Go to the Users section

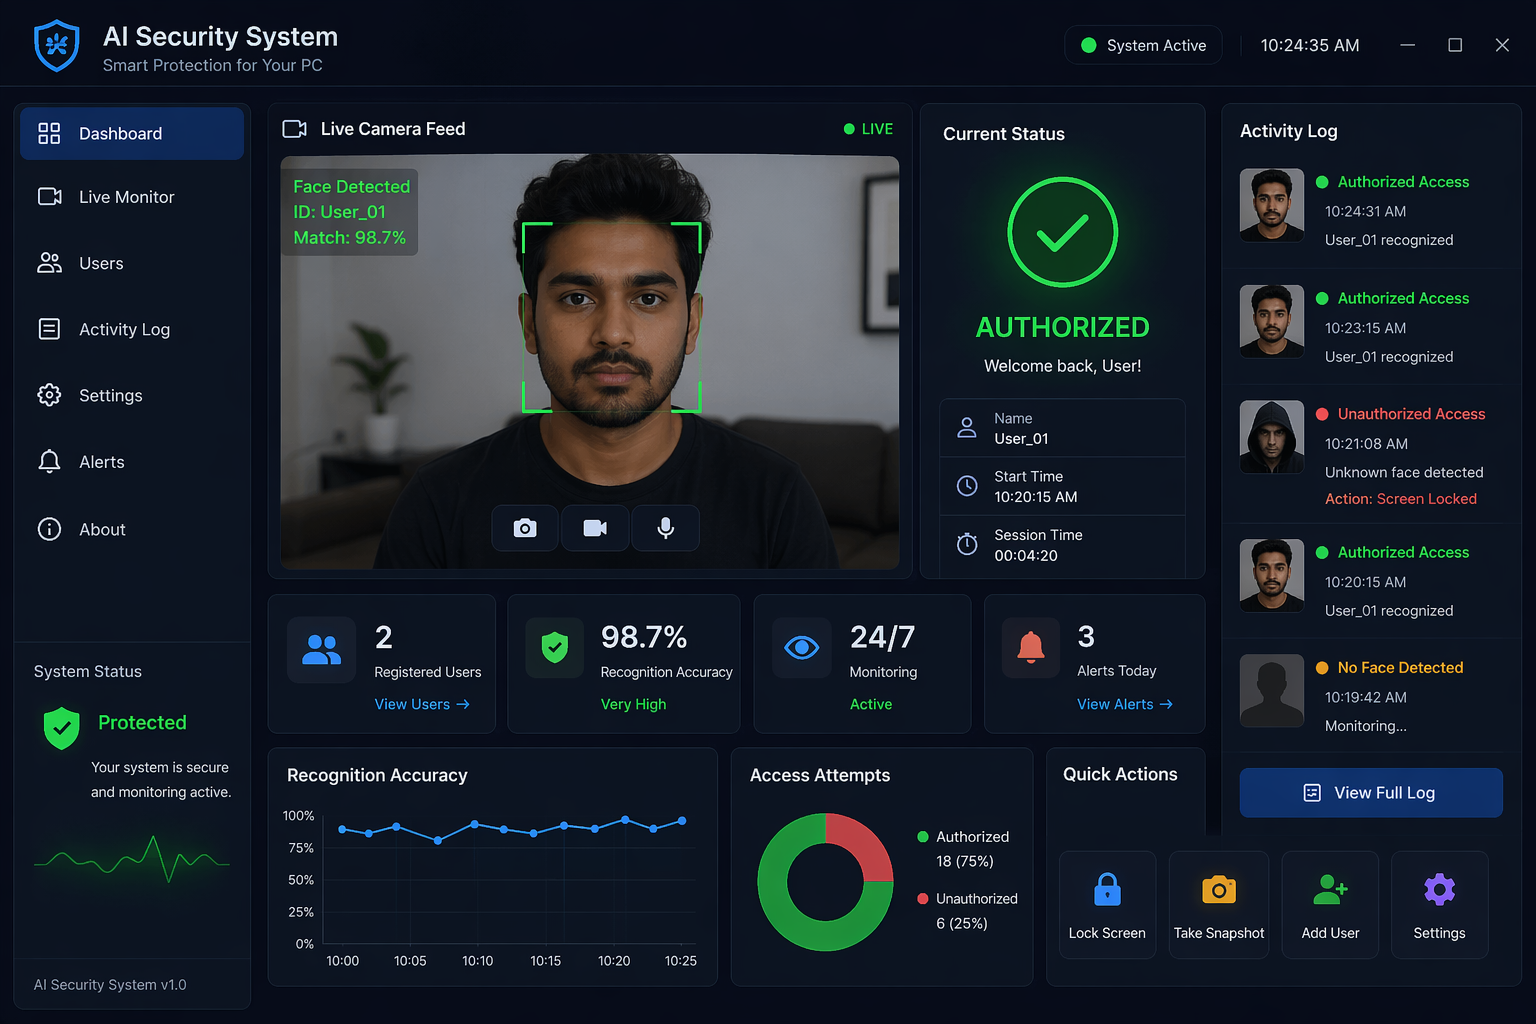pyautogui.click(x=132, y=263)
